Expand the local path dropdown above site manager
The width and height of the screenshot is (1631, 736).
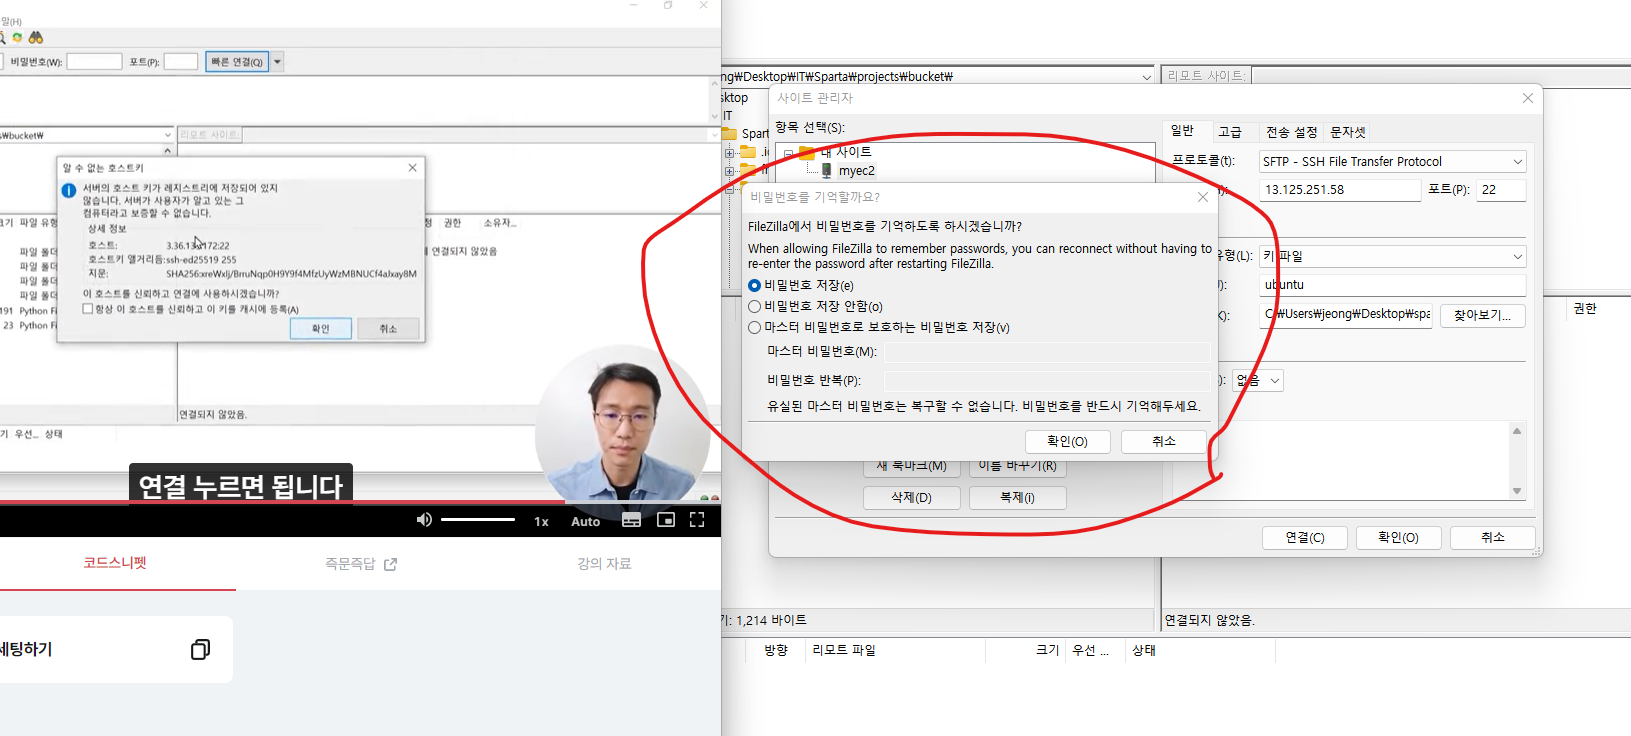click(1146, 77)
